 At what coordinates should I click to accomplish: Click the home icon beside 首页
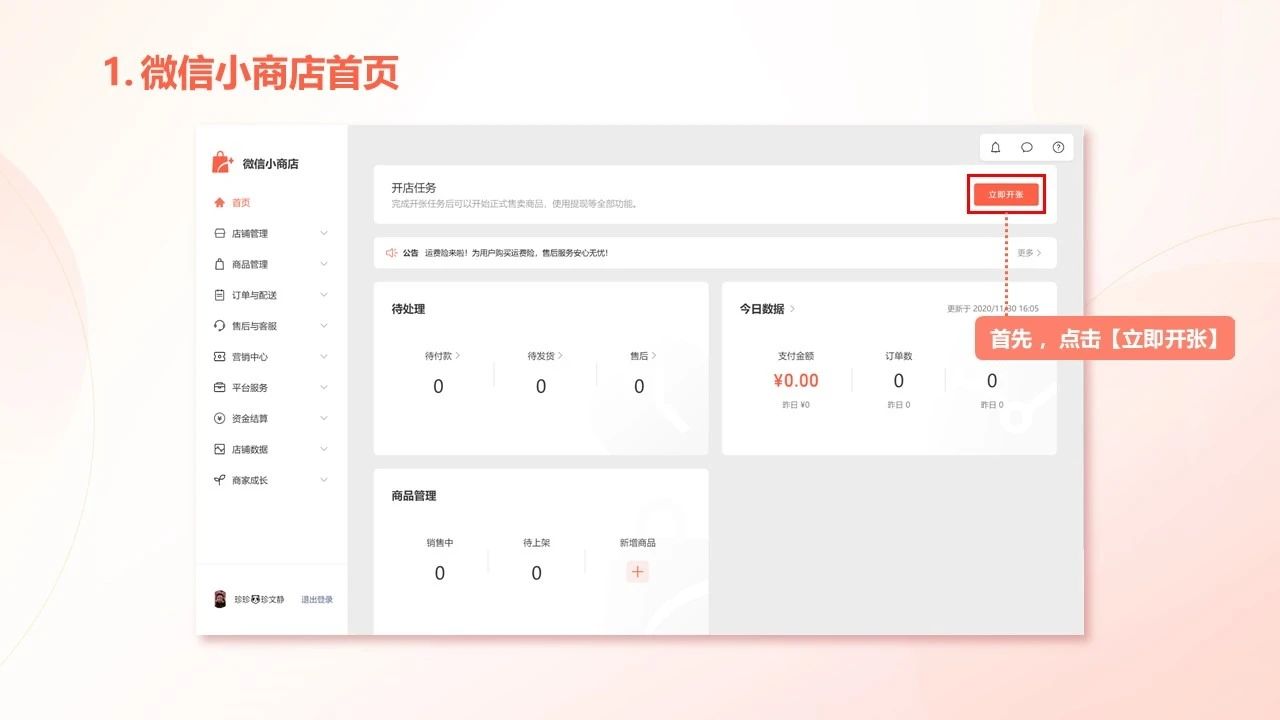[x=220, y=202]
